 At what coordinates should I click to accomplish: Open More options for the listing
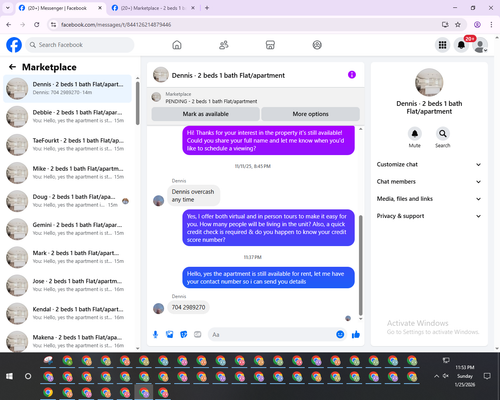point(310,114)
